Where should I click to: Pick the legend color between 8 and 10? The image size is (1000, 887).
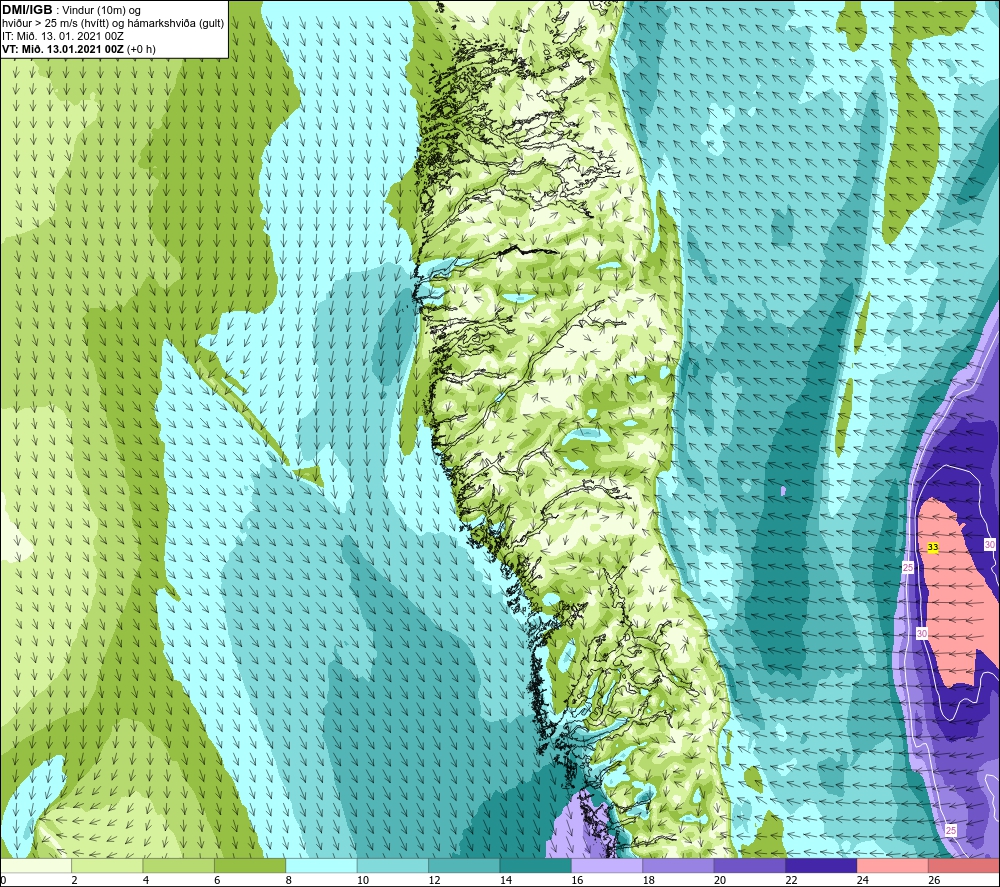click(321, 866)
